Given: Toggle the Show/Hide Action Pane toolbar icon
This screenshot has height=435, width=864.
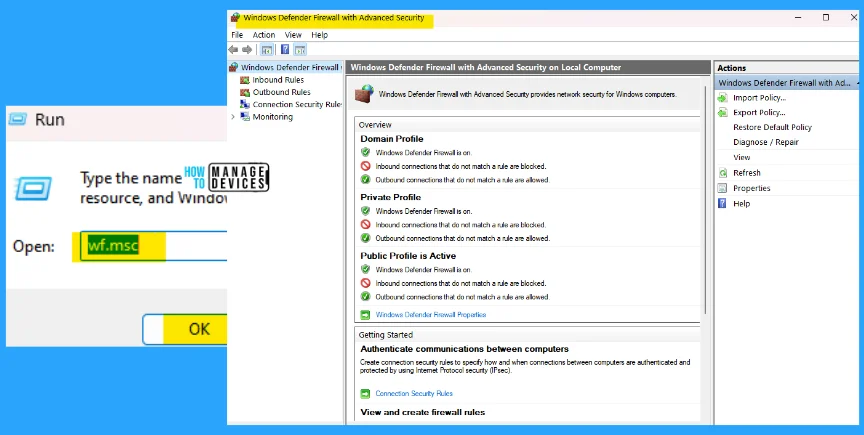Looking at the screenshot, I should click(x=300, y=50).
